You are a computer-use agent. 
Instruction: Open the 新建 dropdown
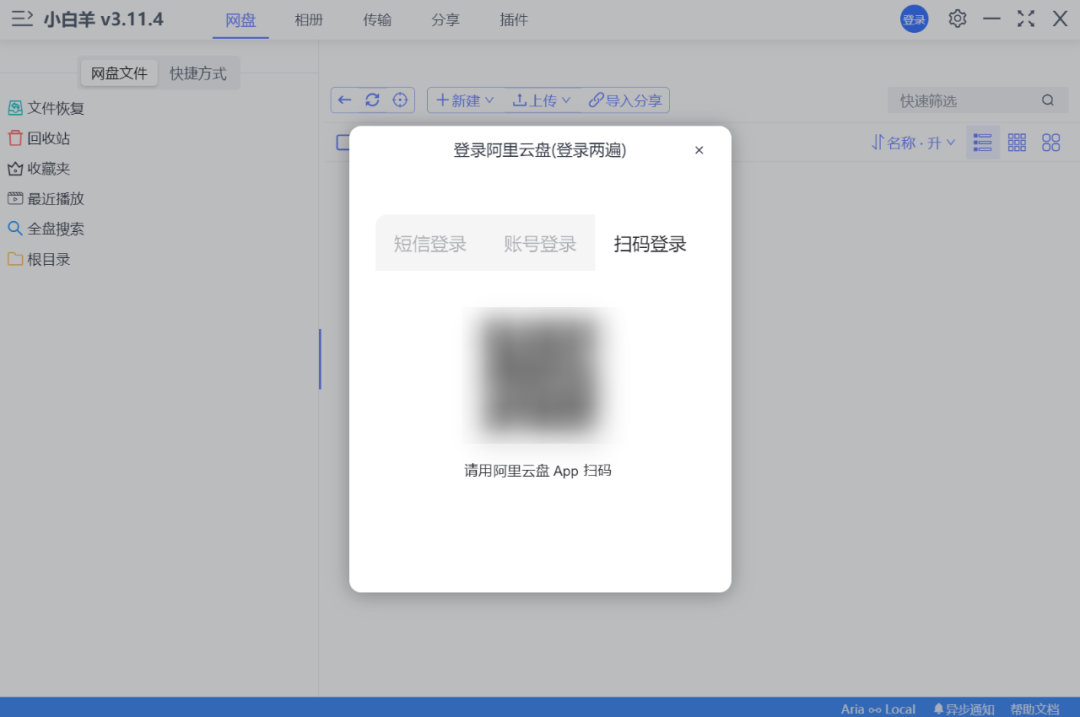coord(465,100)
